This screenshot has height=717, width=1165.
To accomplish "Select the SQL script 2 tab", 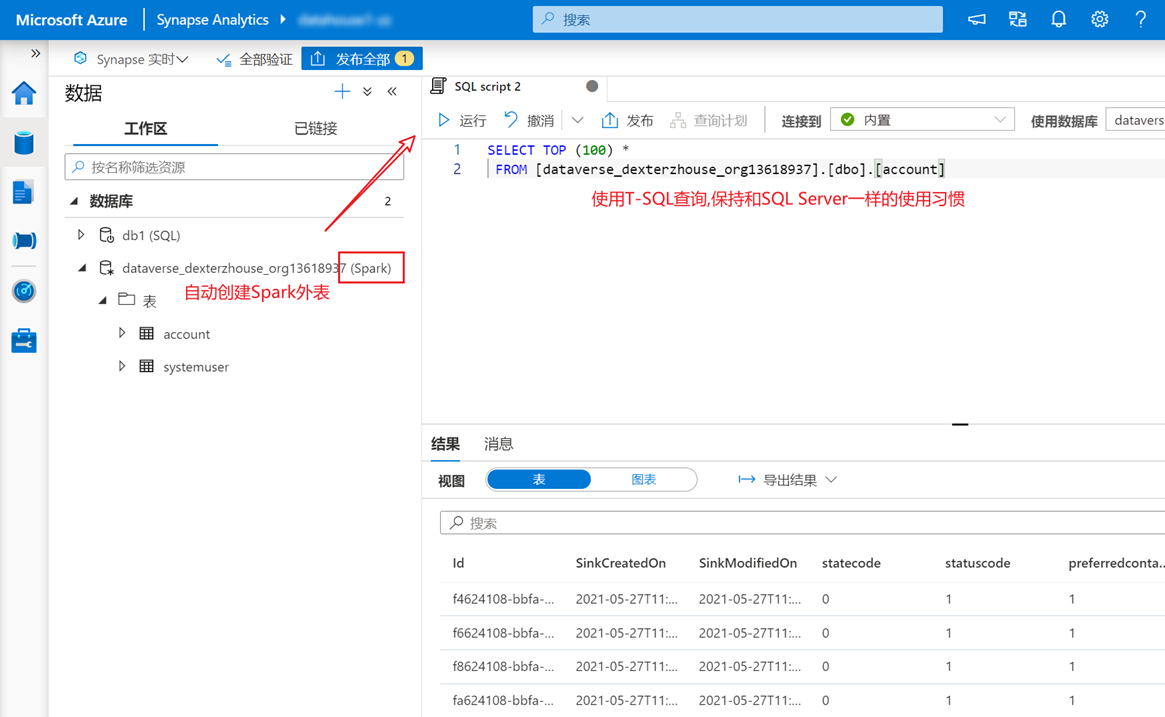I will pyautogui.click(x=487, y=86).
